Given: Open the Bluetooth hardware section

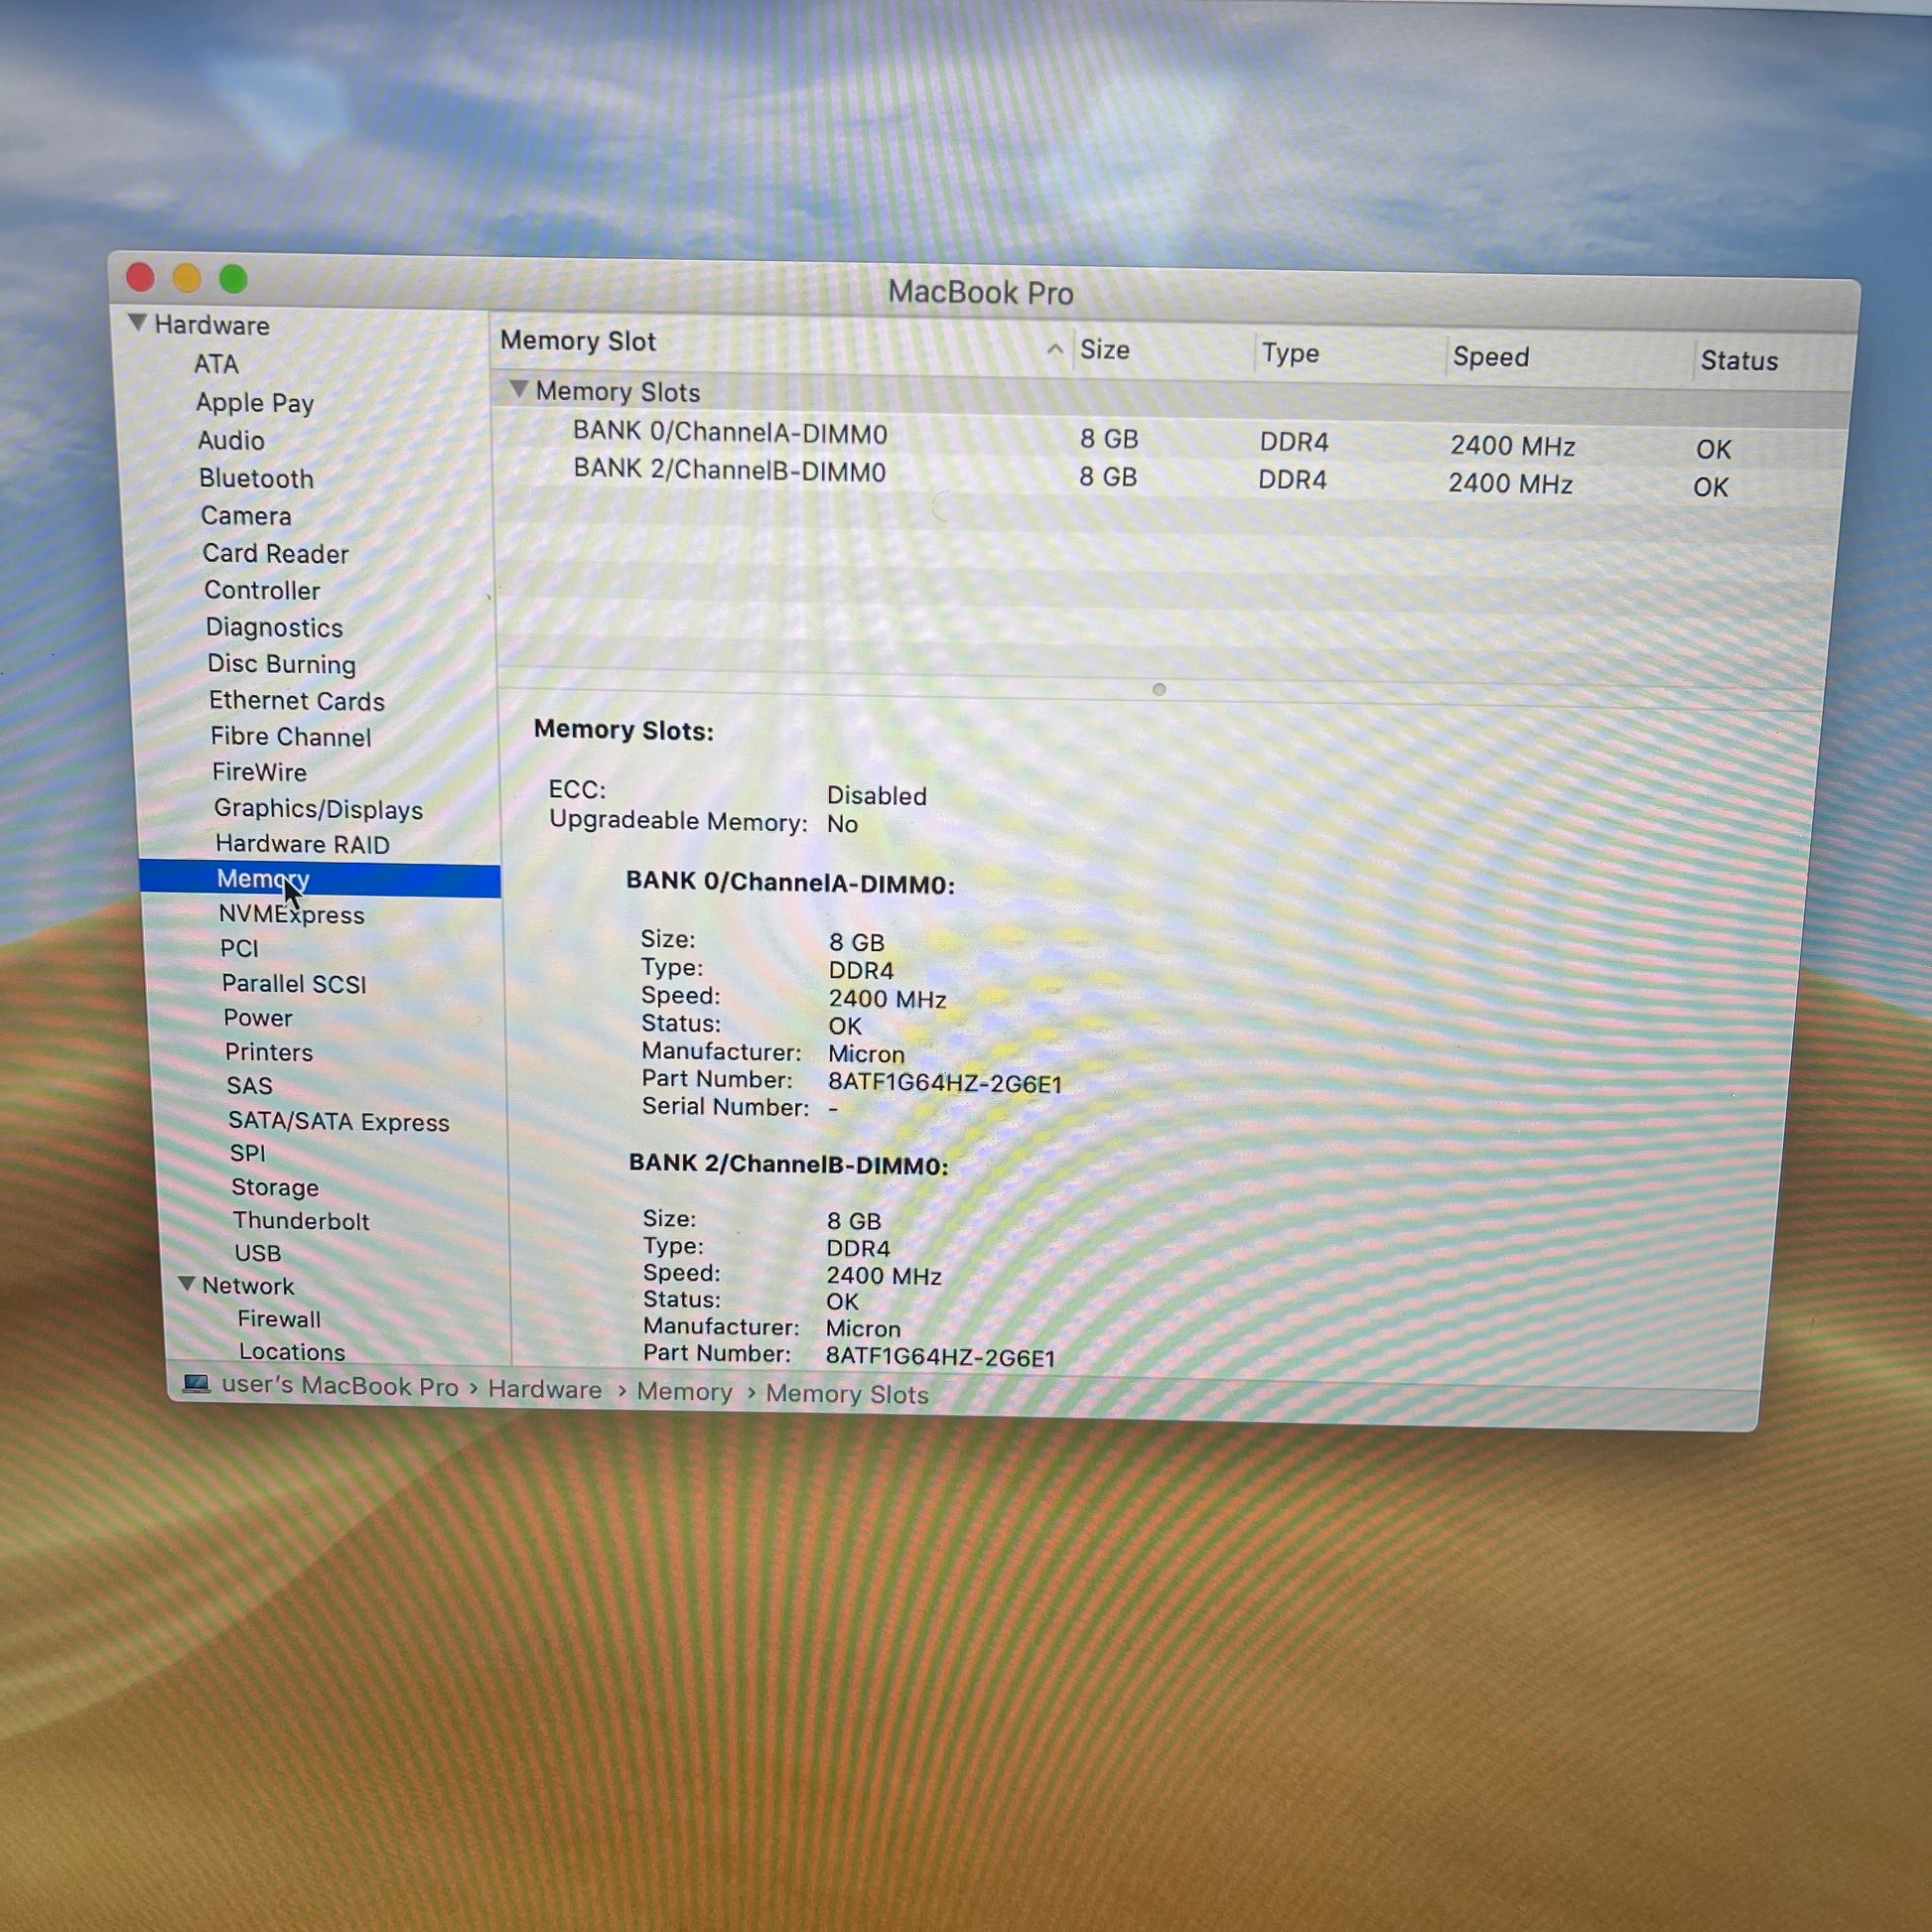Looking at the screenshot, I should pos(256,478).
